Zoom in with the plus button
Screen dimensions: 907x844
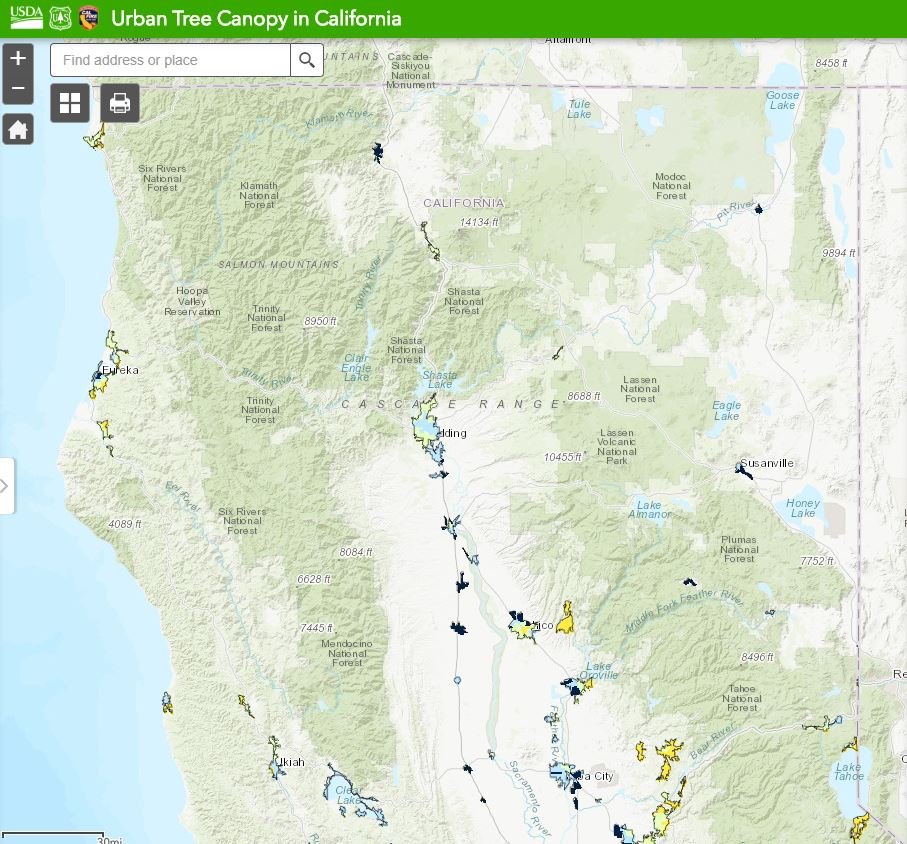click(x=18, y=58)
